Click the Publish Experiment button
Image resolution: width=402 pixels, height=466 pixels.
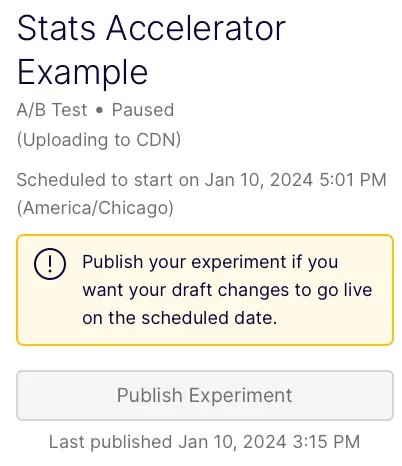[205, 395]
